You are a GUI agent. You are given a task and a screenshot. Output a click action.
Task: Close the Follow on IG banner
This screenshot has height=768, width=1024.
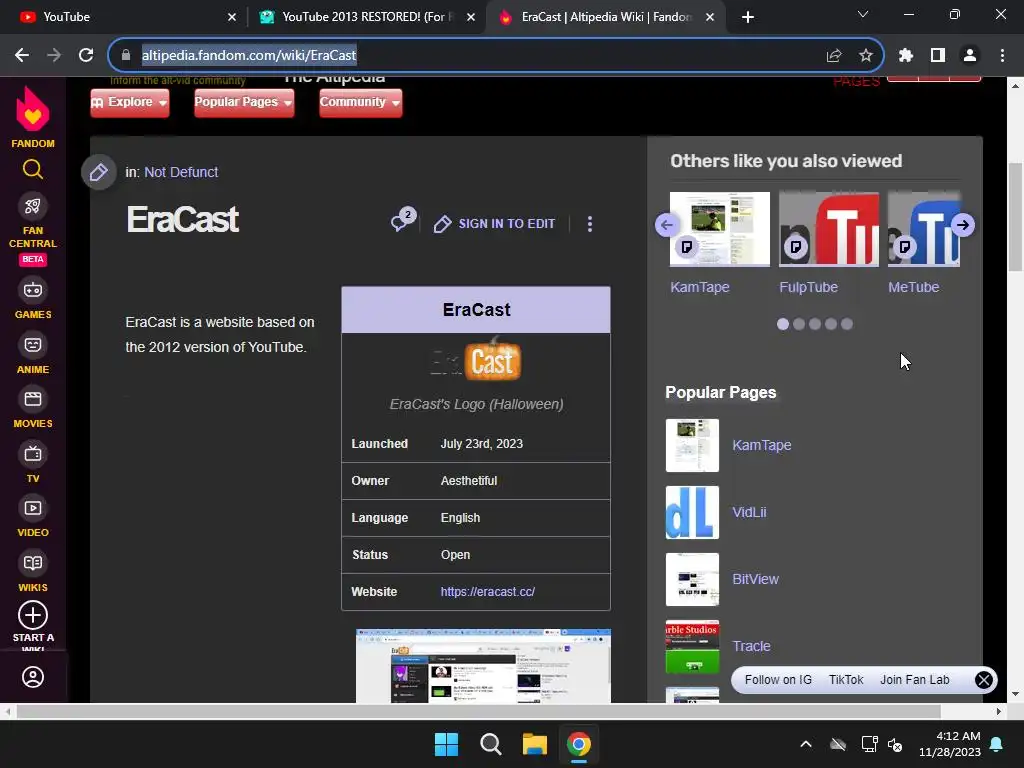(984, 680)
